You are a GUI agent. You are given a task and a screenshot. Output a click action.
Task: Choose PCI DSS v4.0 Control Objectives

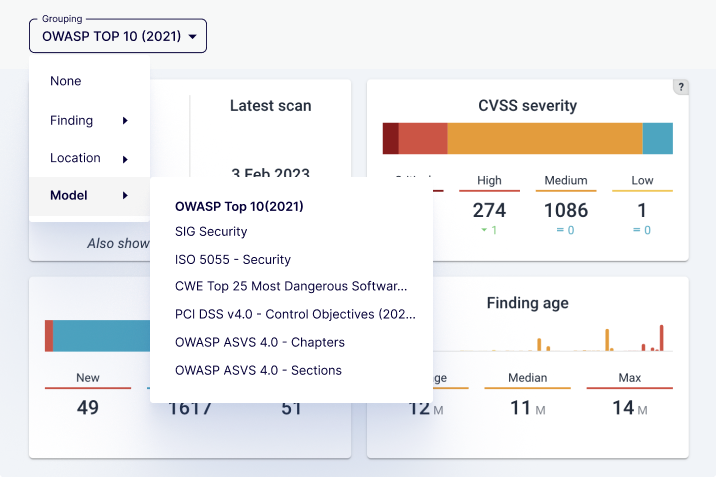click(295, 314)
